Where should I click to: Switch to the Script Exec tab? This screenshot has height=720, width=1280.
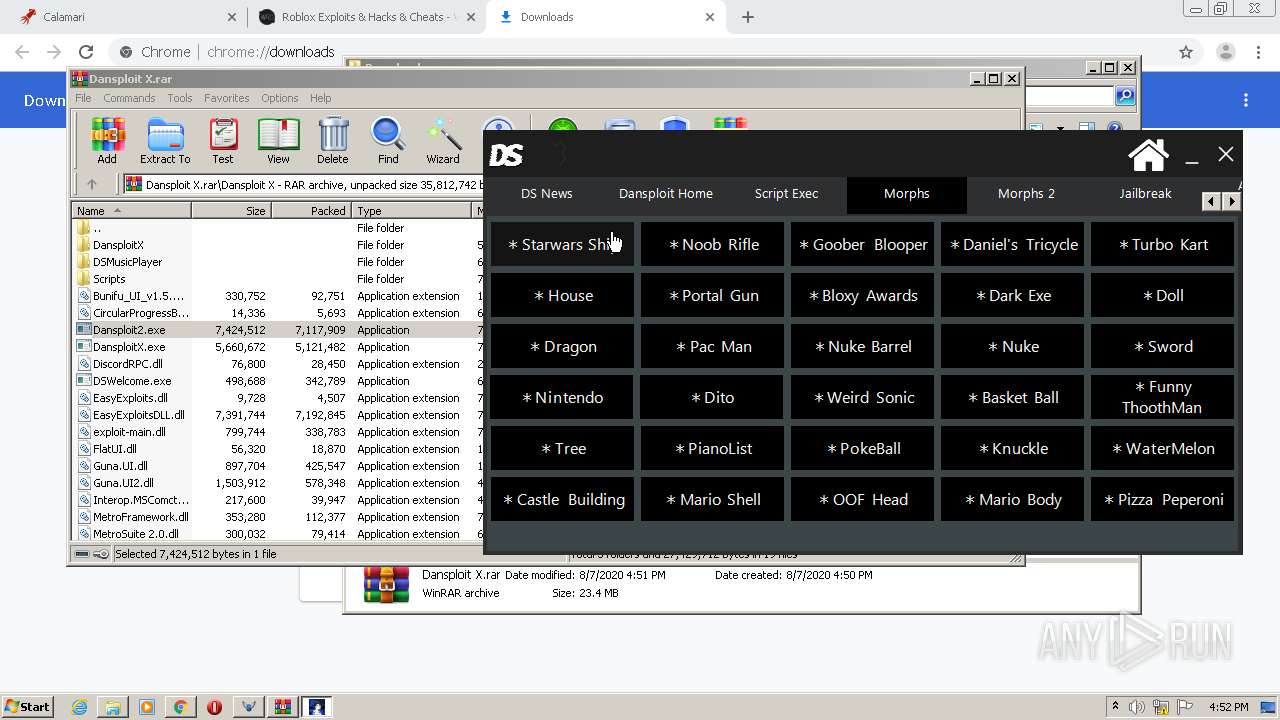coord(786,194)
